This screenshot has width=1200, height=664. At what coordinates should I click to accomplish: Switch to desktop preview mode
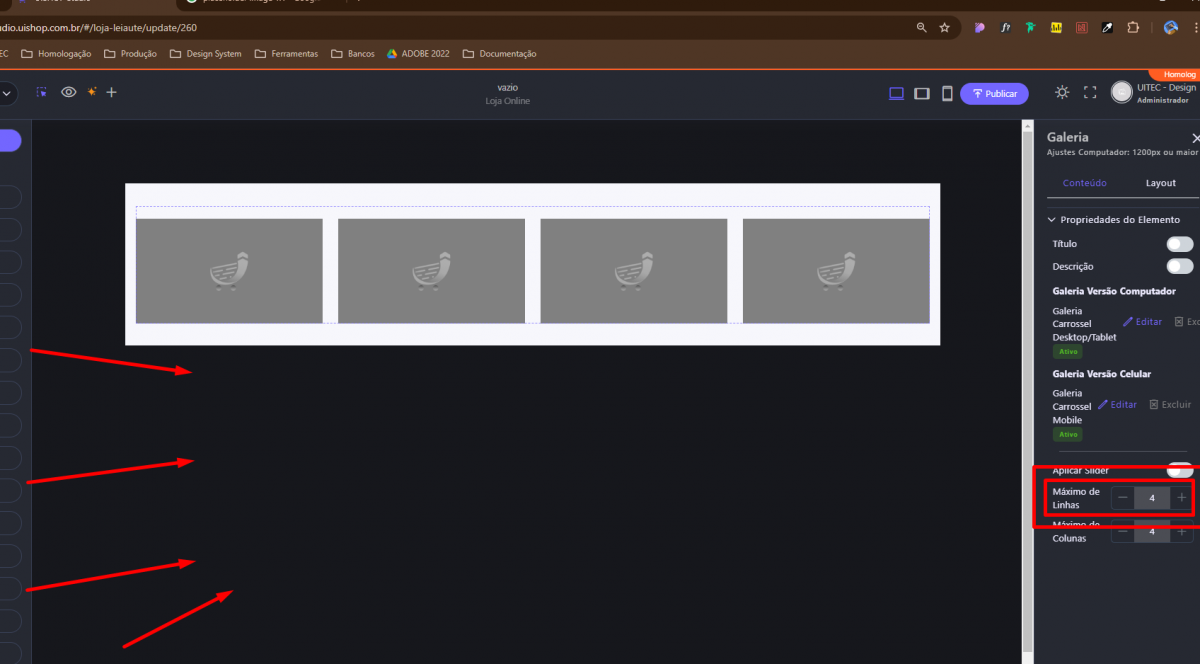896,93
